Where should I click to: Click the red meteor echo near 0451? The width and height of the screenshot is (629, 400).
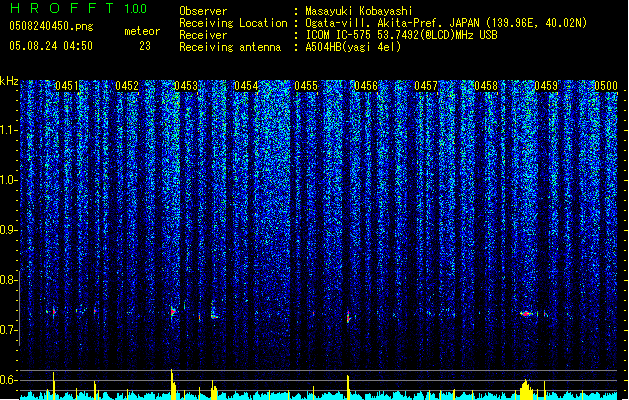tap(53, 312)
